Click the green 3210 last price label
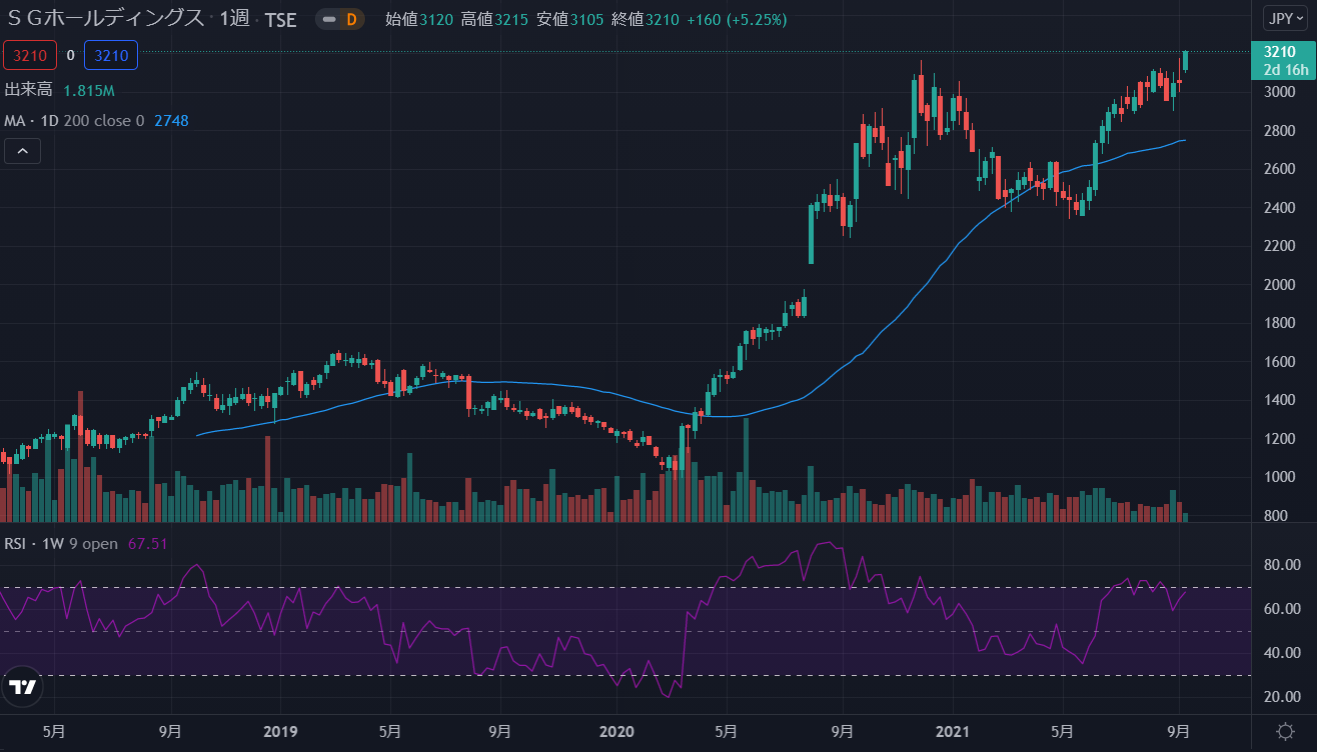Viewport: 1317px width, 752px height. click(1284, 60)
